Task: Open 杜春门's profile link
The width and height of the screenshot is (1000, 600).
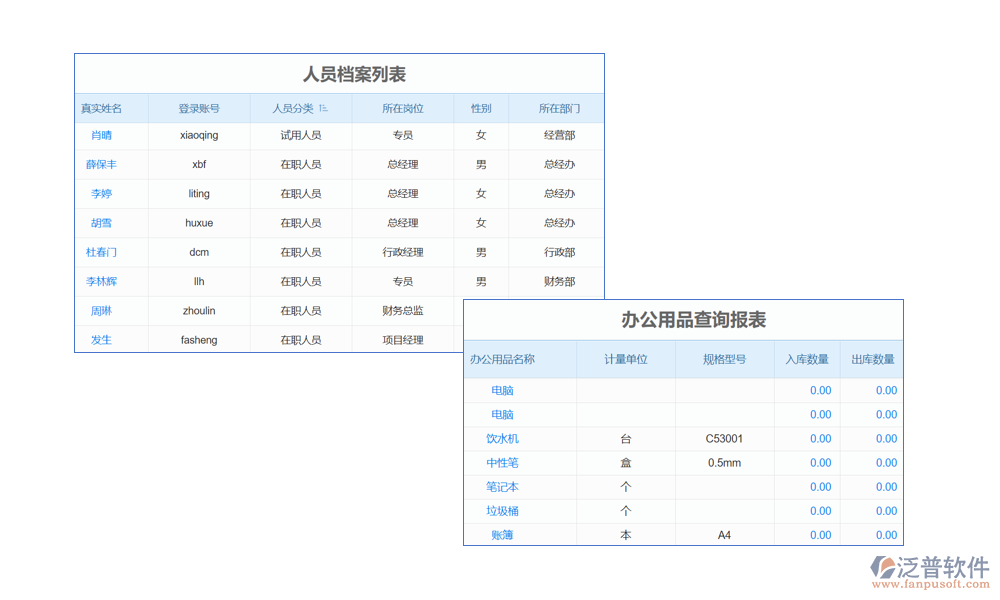Action: click(101, 252)
